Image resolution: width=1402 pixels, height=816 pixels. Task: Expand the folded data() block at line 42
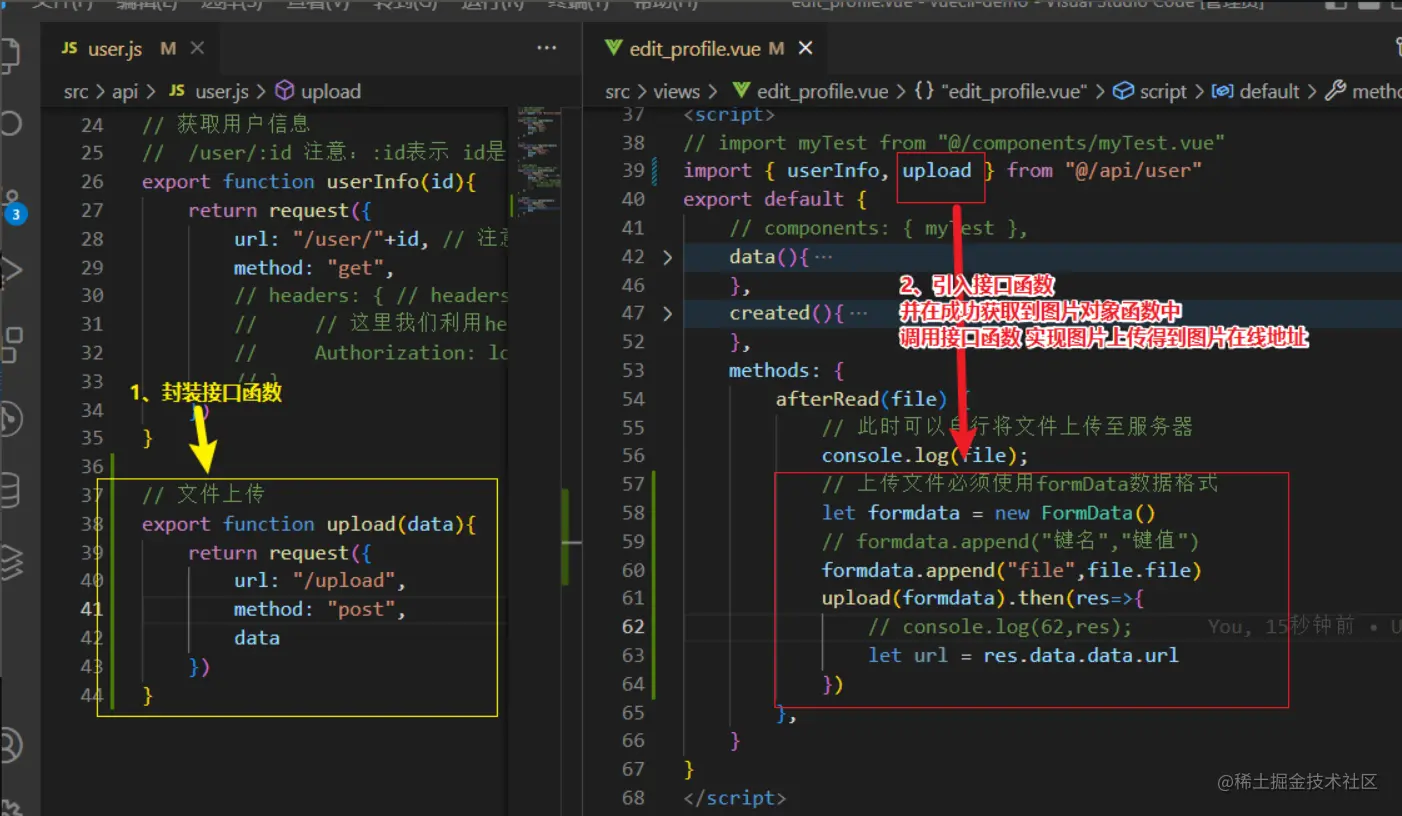[x=668, y=257]
